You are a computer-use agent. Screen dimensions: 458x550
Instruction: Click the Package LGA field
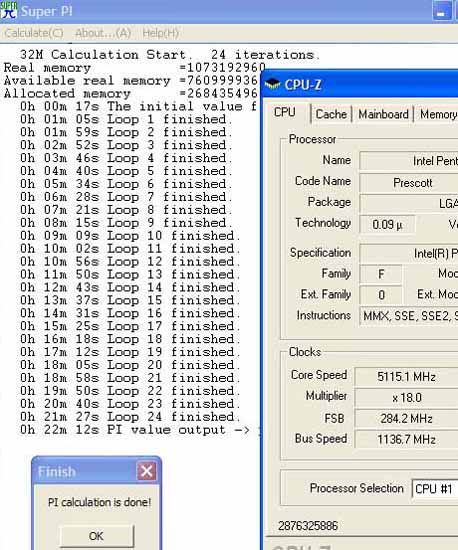(x=409, y=203)
